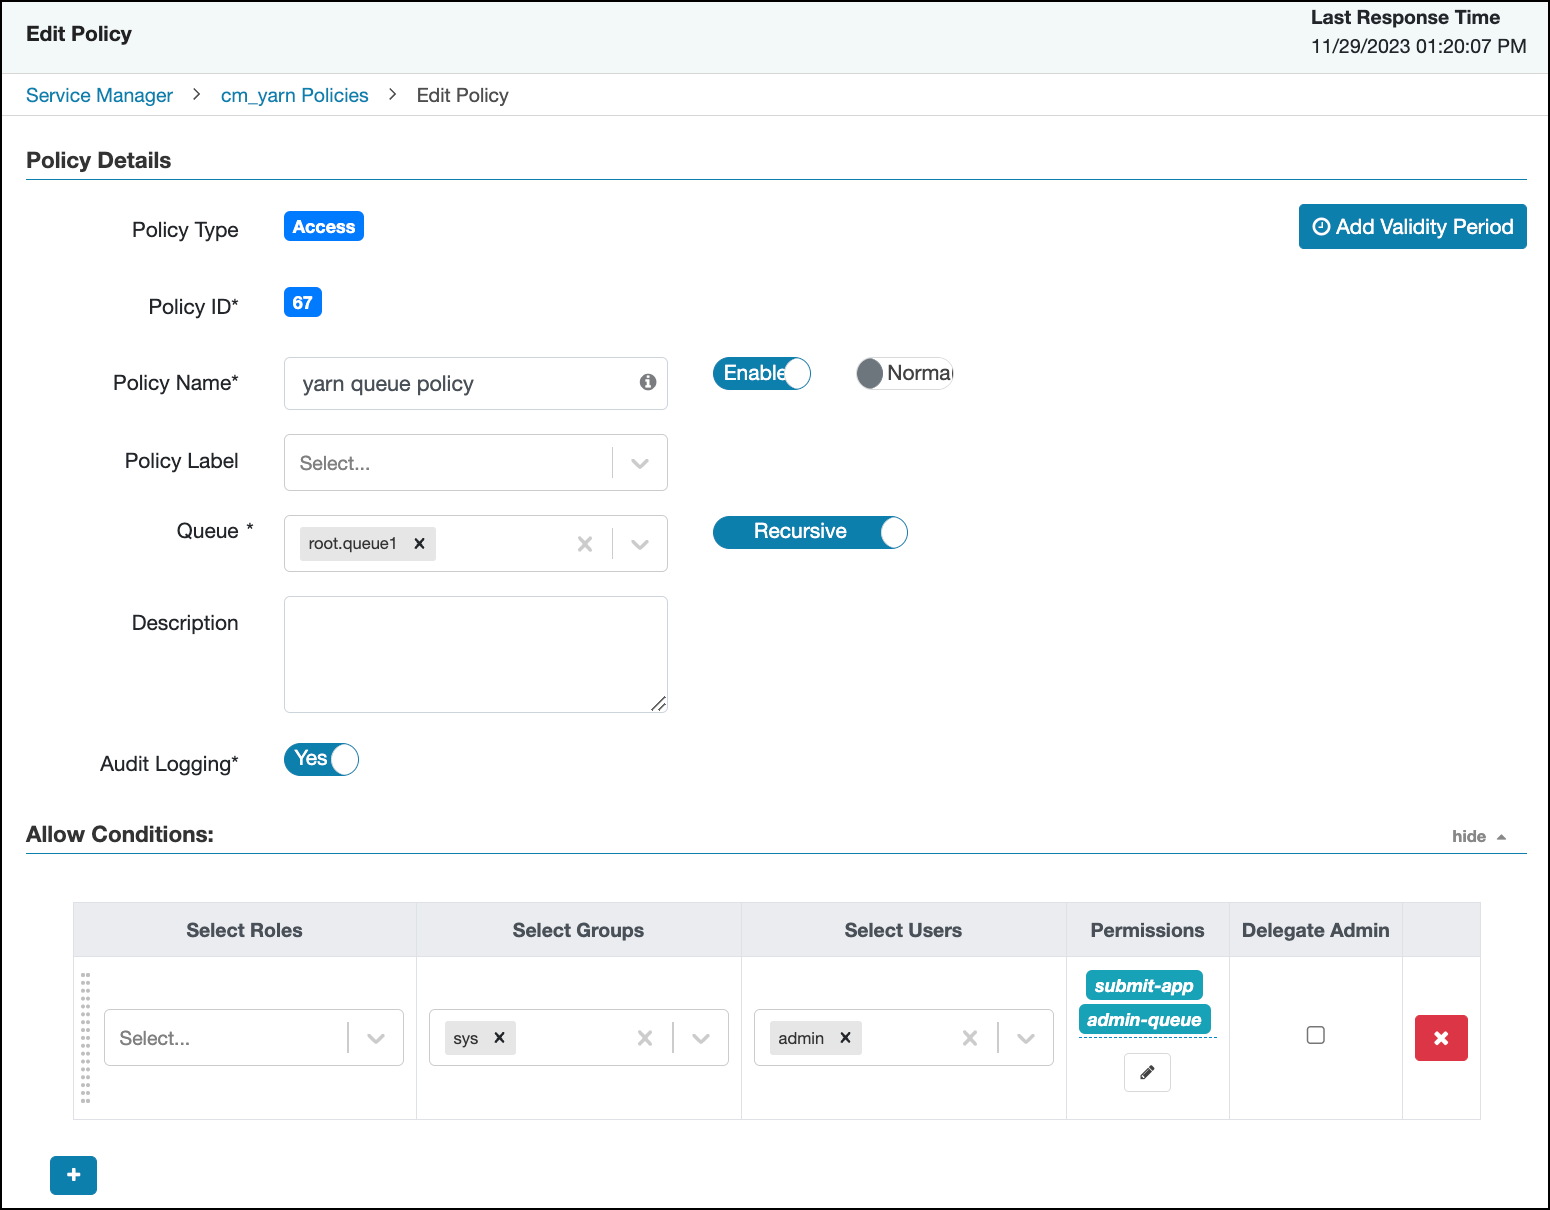Image resolution: width=1550 pixels, height=1210 pixels.
Task: Navigate to cm_yarn Policies breadcrumb
Action: pyautogui.click(x=294, y=95)
